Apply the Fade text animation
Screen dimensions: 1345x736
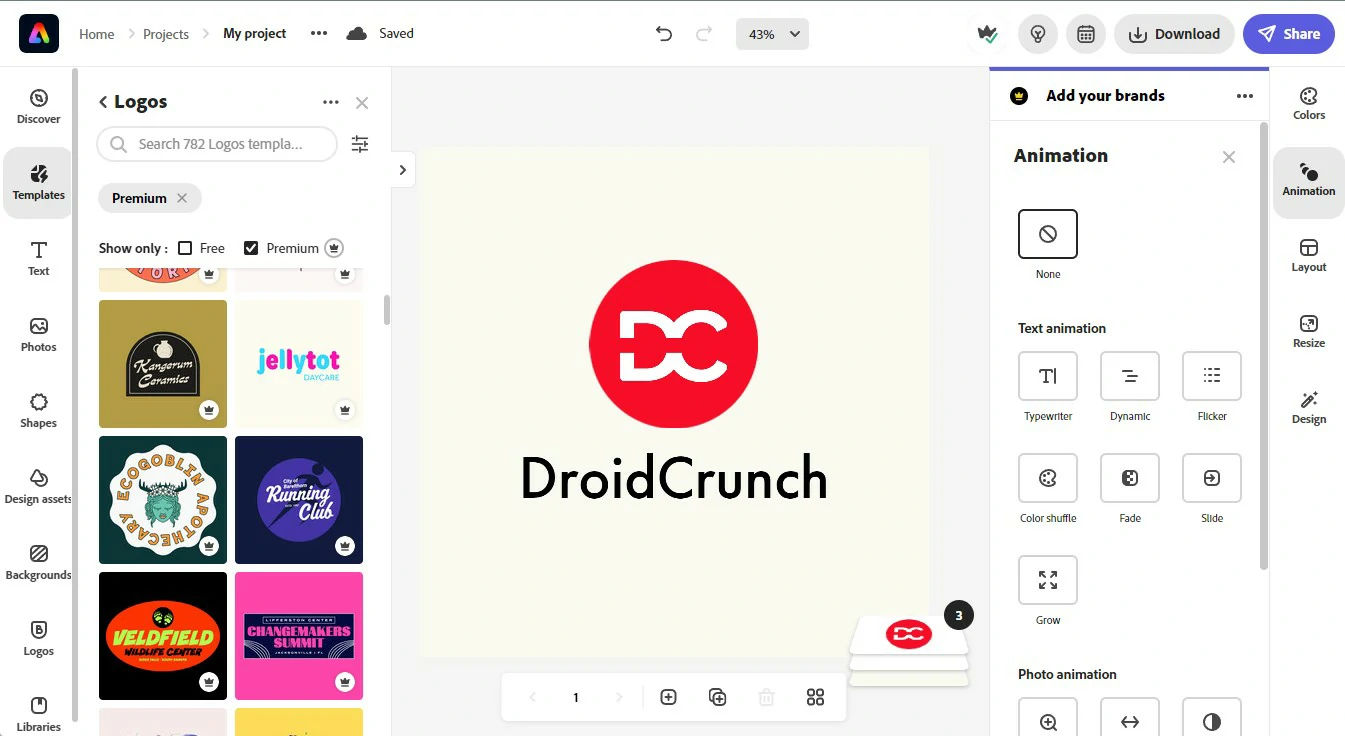1130,478
